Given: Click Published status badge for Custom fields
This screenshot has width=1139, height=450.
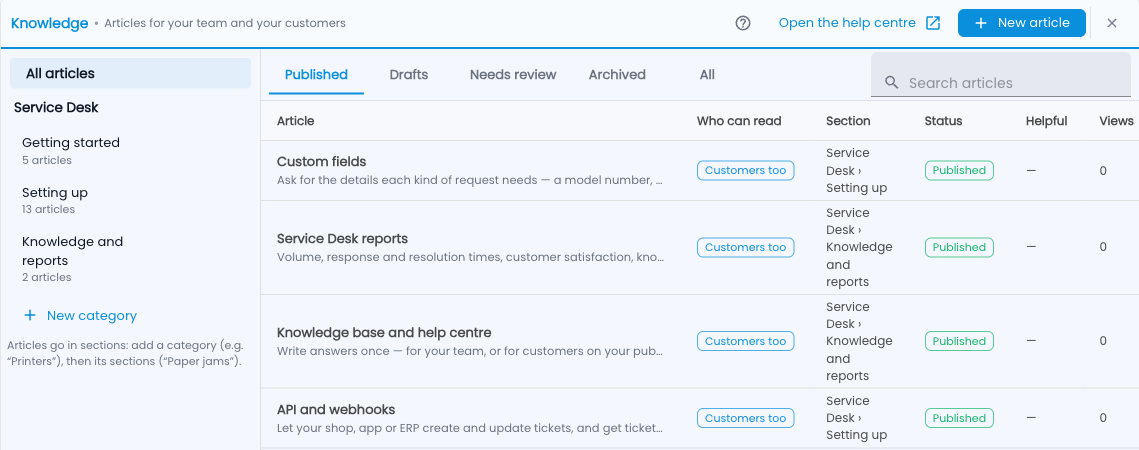Looking at the screenshot, I should pos(959,170).
